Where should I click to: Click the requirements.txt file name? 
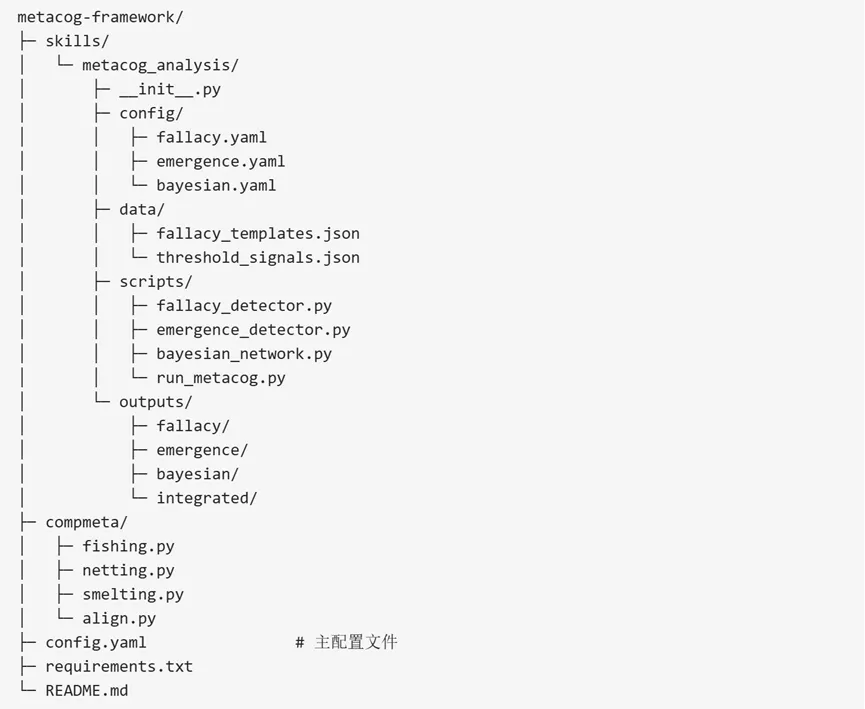click(x=119, y=666)
